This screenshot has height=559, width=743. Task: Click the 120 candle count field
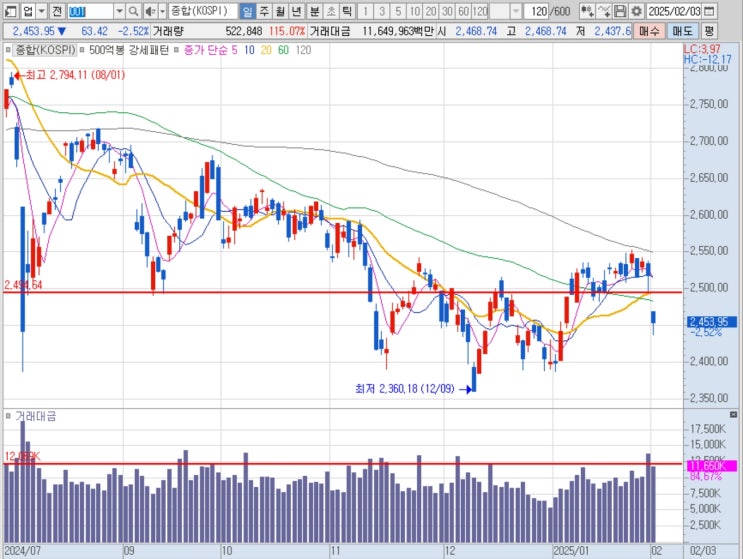[x=536, y=10]
